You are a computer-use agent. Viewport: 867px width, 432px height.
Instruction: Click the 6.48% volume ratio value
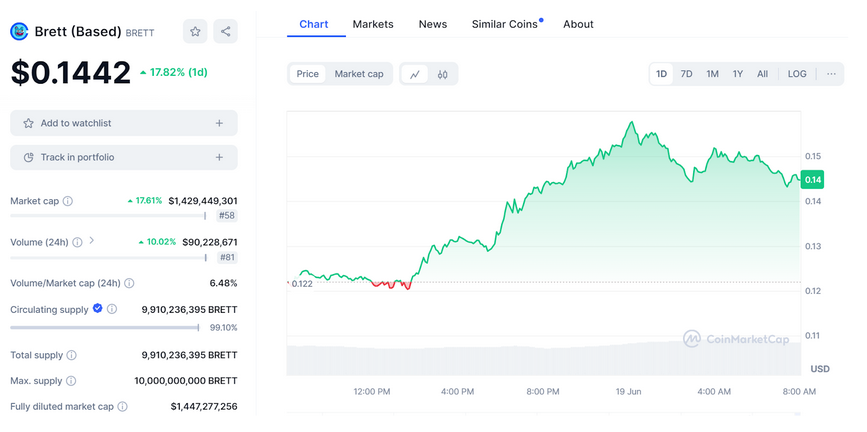223,283
